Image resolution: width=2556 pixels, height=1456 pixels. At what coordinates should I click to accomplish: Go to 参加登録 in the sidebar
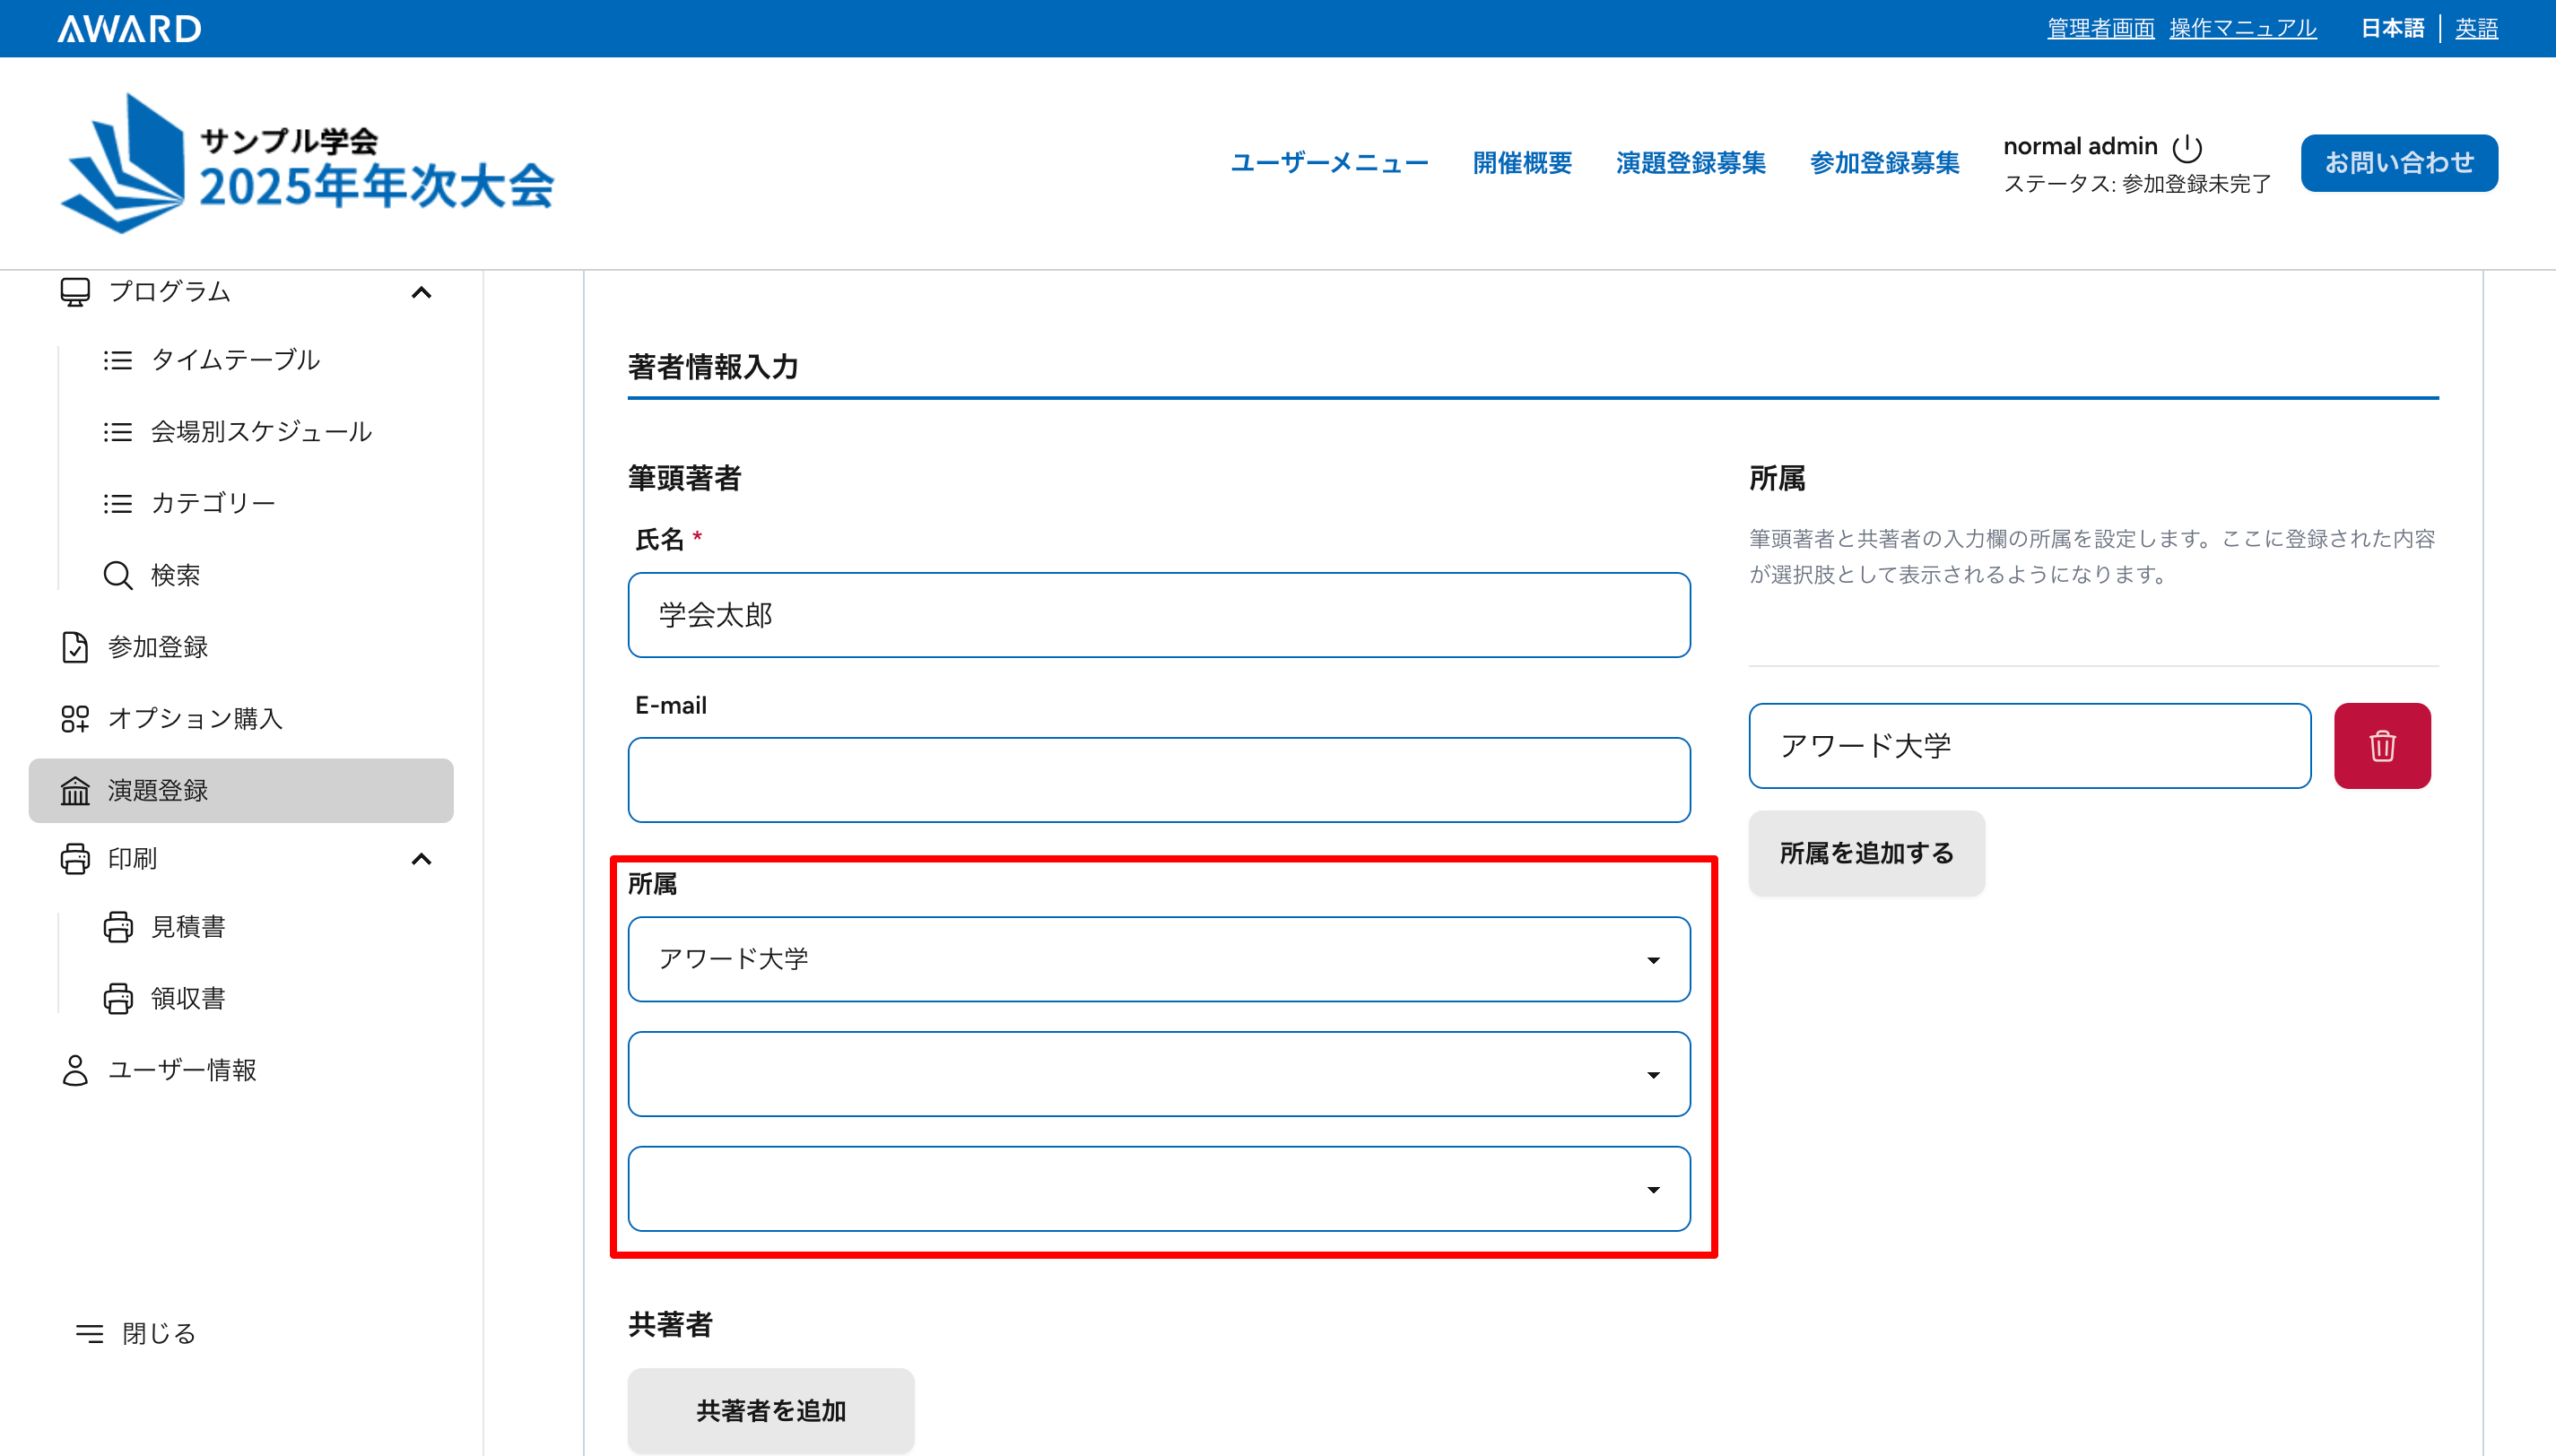(x=158, y=647)
